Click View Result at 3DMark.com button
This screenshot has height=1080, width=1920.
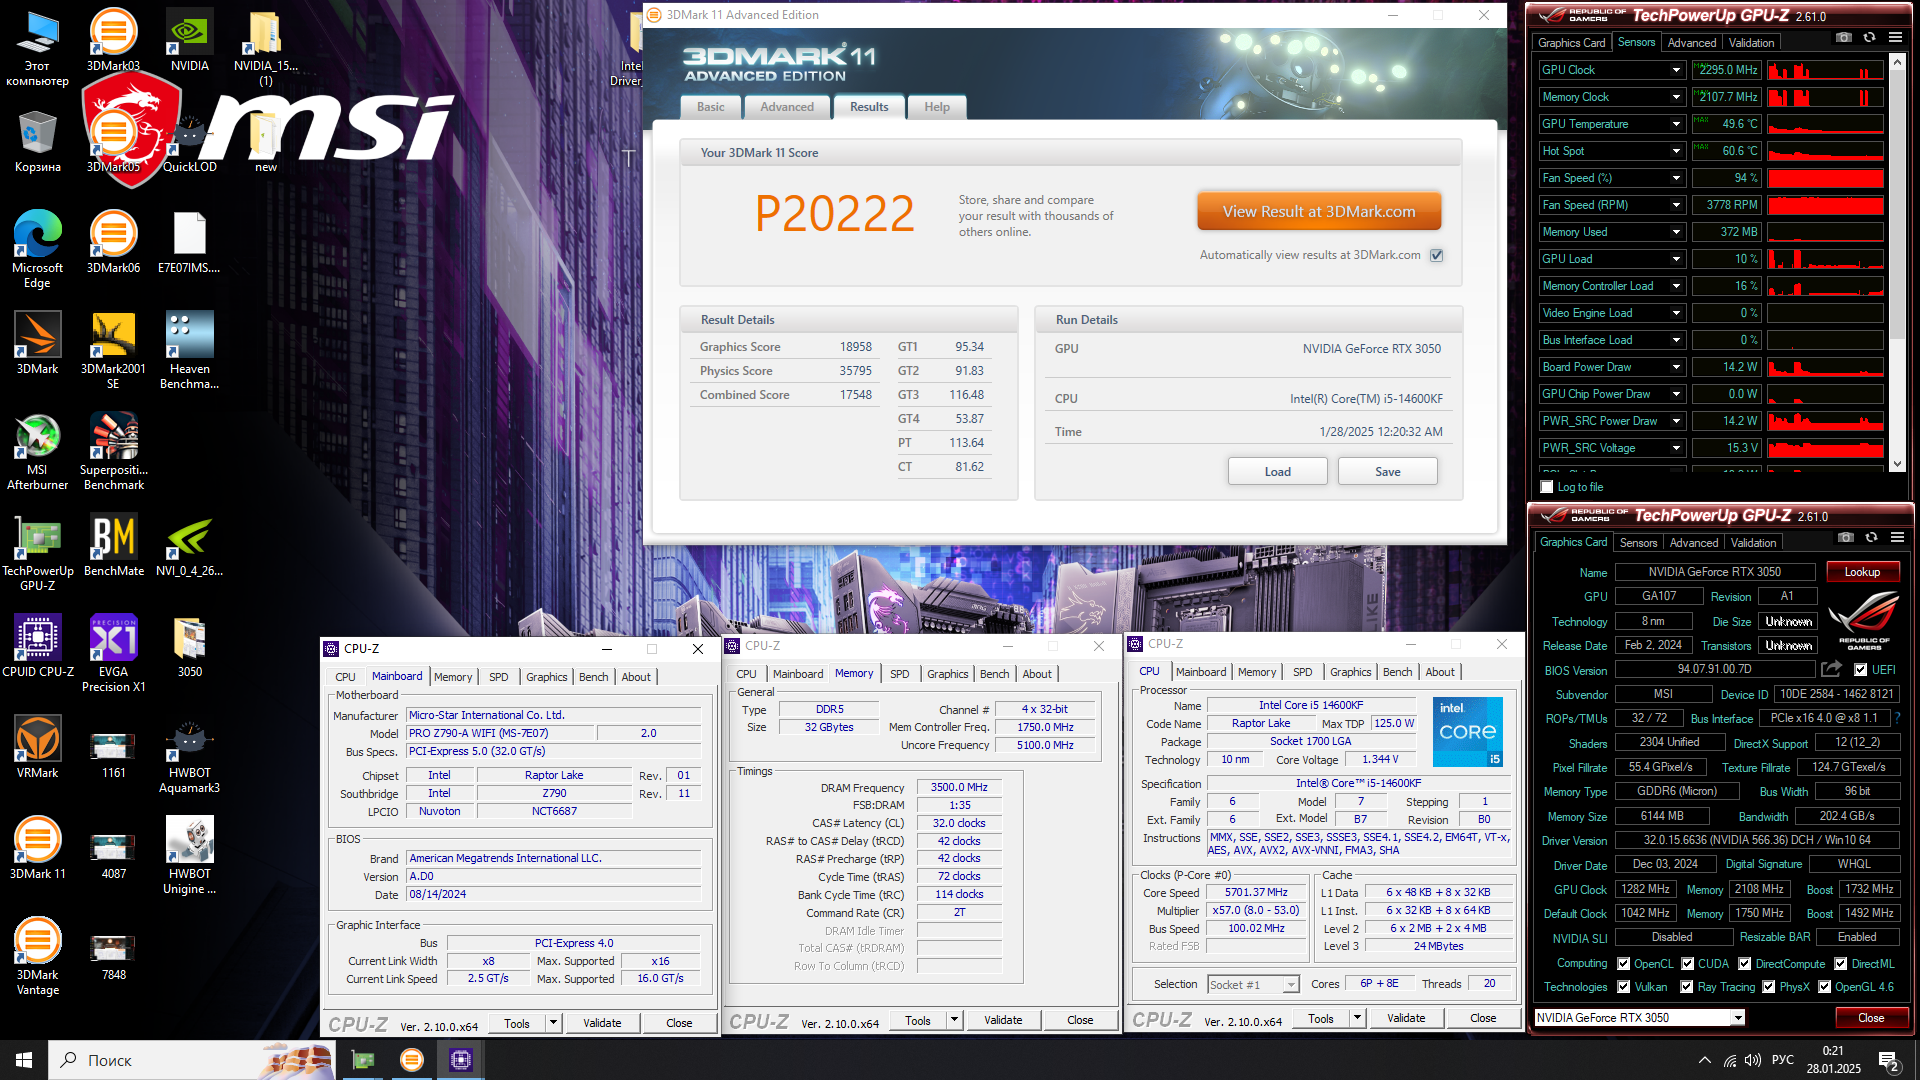pos(1319,211)
